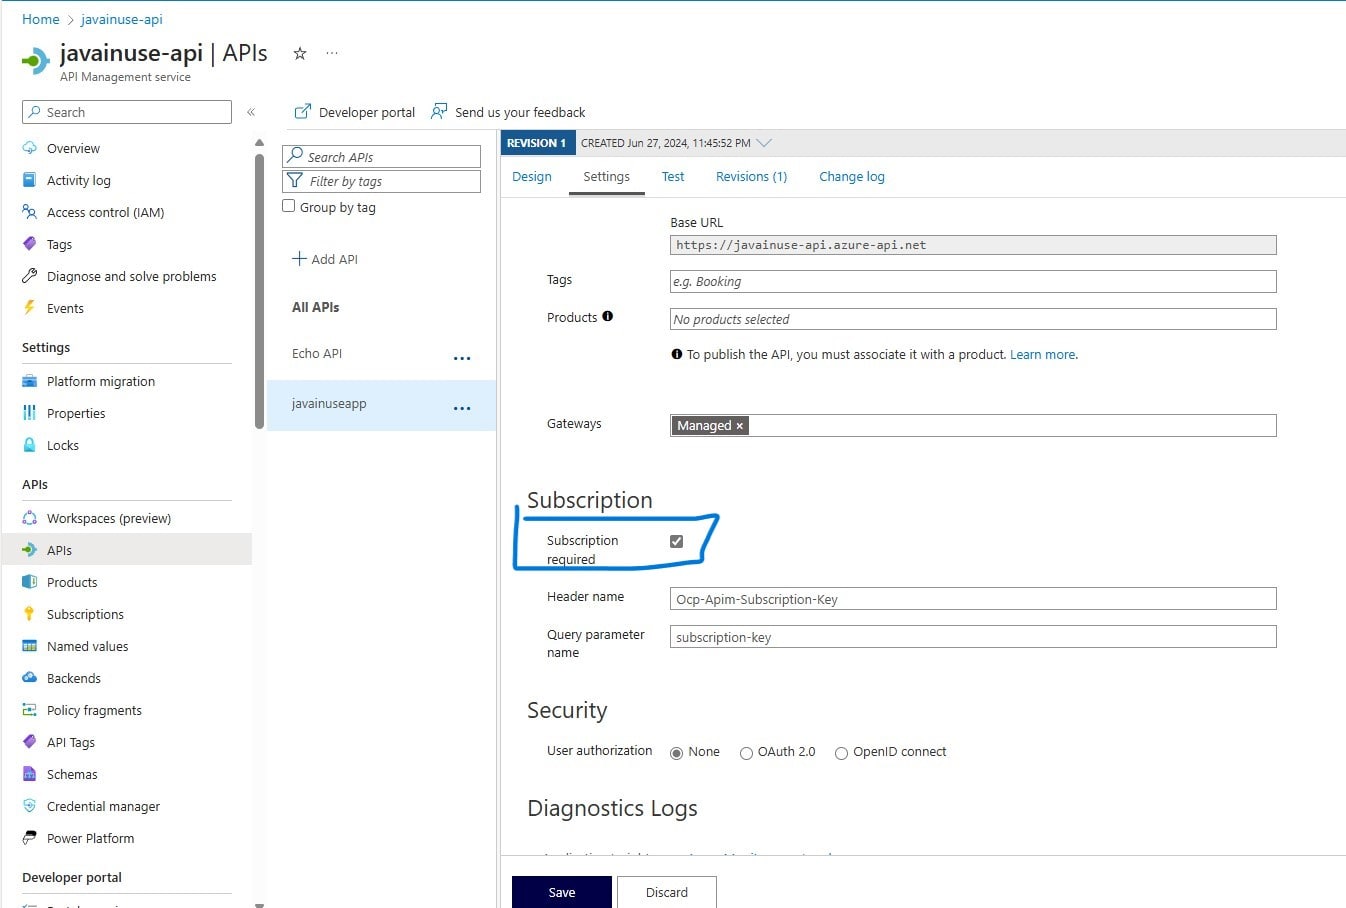Switch to the Settings tab
Viewport: 1346px width, 908px height.
click(607, 176)
